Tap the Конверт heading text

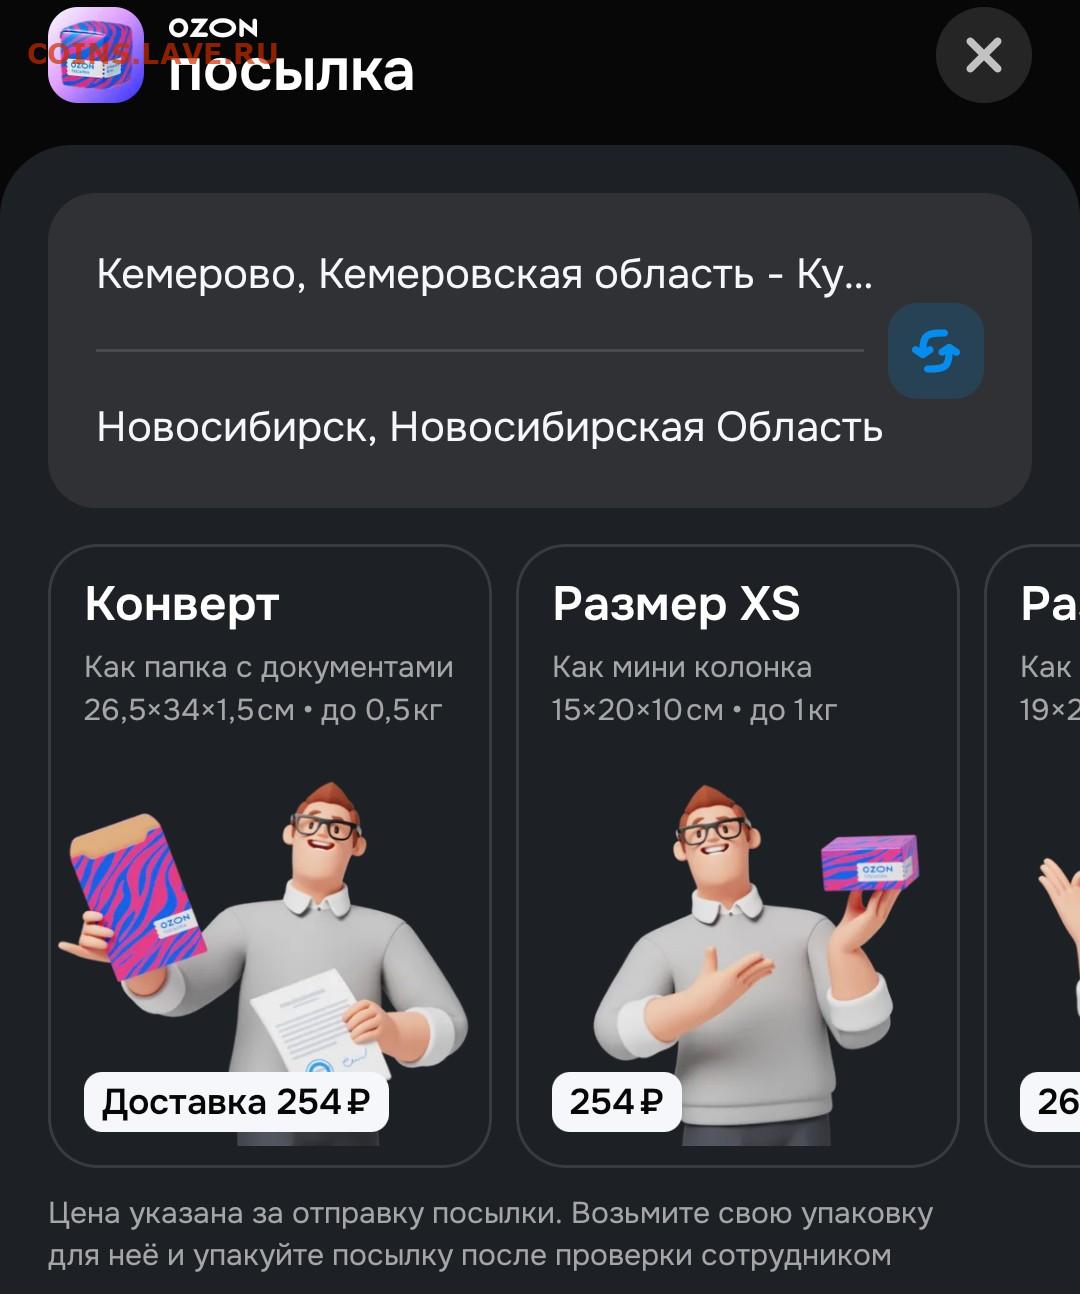click(x=182, y=604)
